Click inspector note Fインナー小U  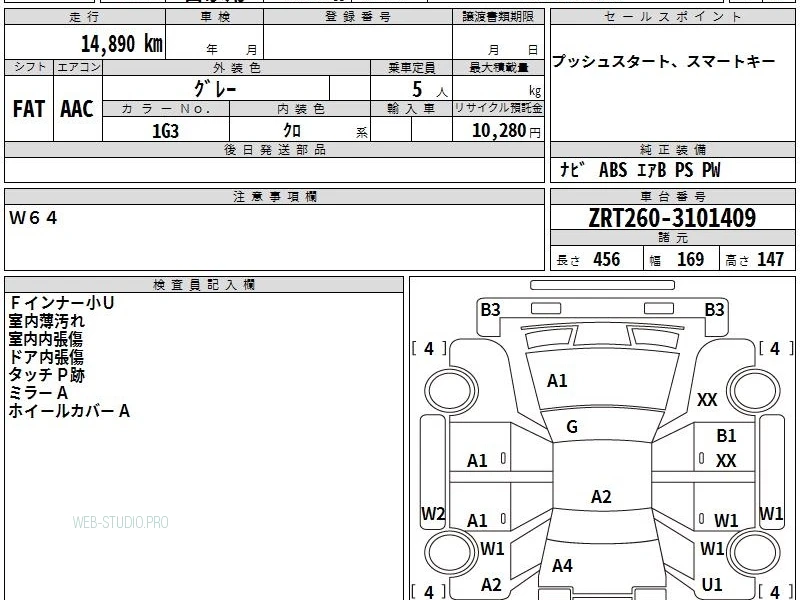61,303
